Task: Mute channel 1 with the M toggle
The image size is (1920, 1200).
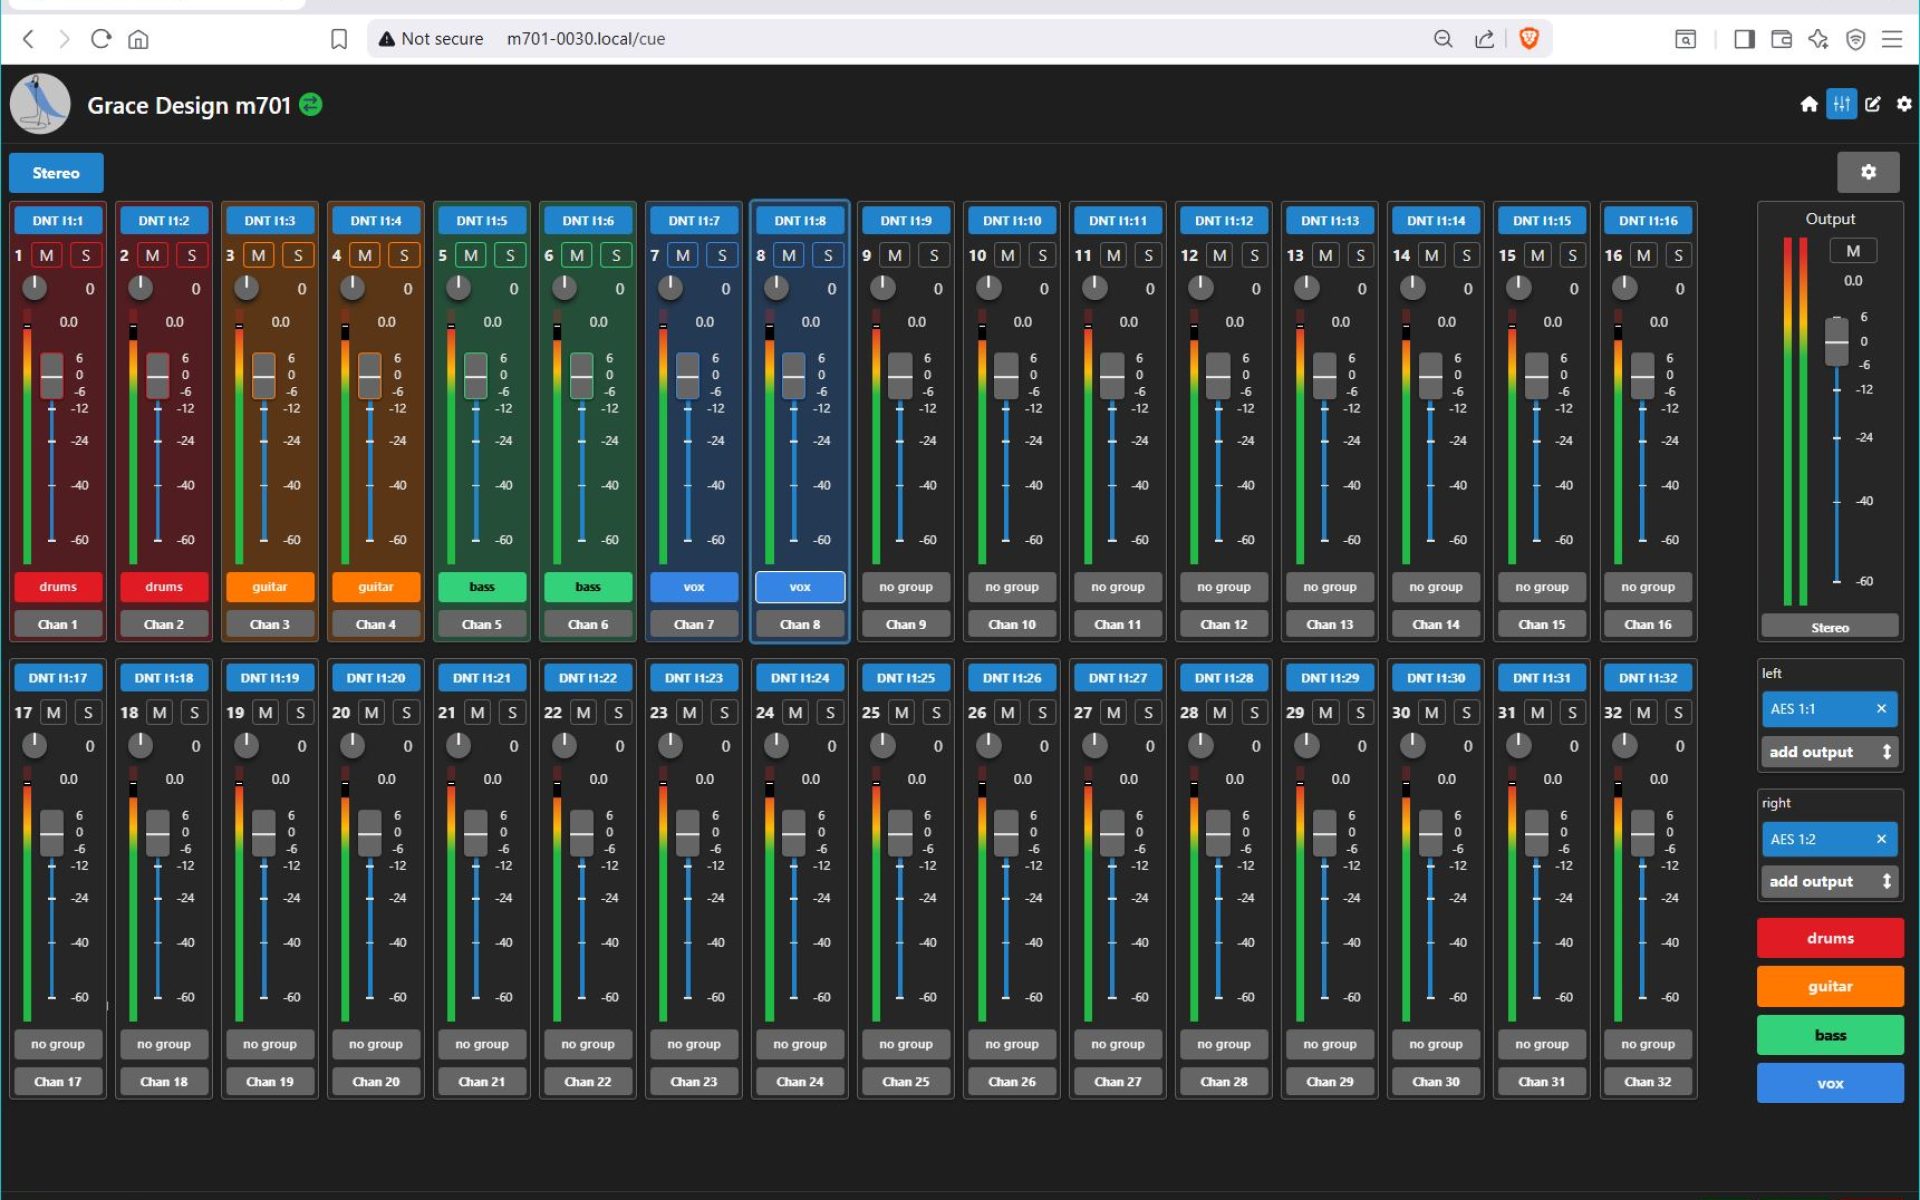Action: 44,255
